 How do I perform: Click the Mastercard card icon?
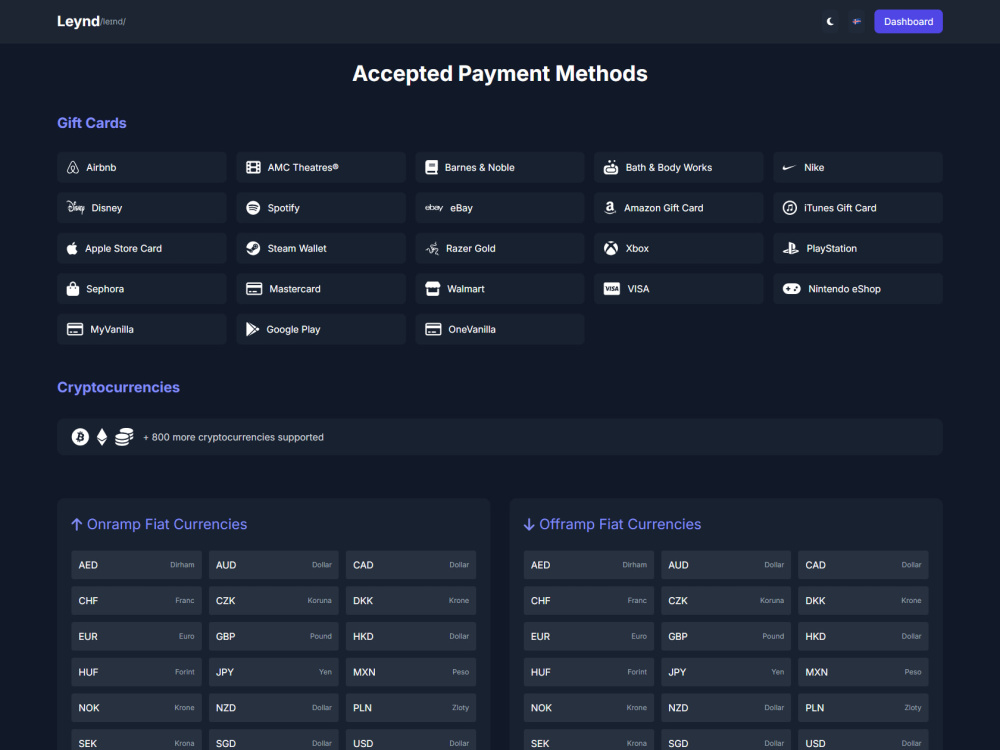click(x=254, y=289)
